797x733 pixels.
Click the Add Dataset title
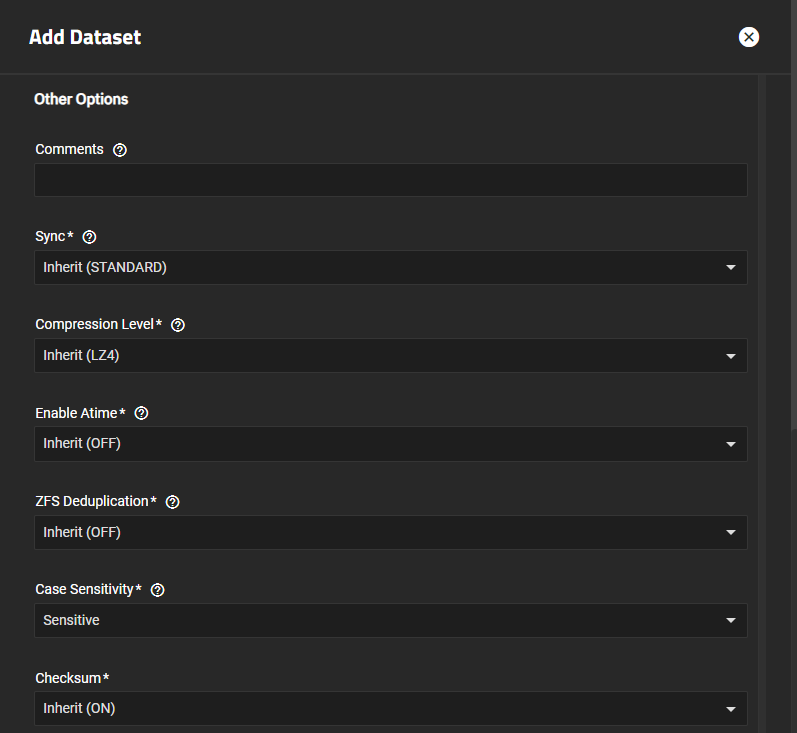click(x=85, y=38)
